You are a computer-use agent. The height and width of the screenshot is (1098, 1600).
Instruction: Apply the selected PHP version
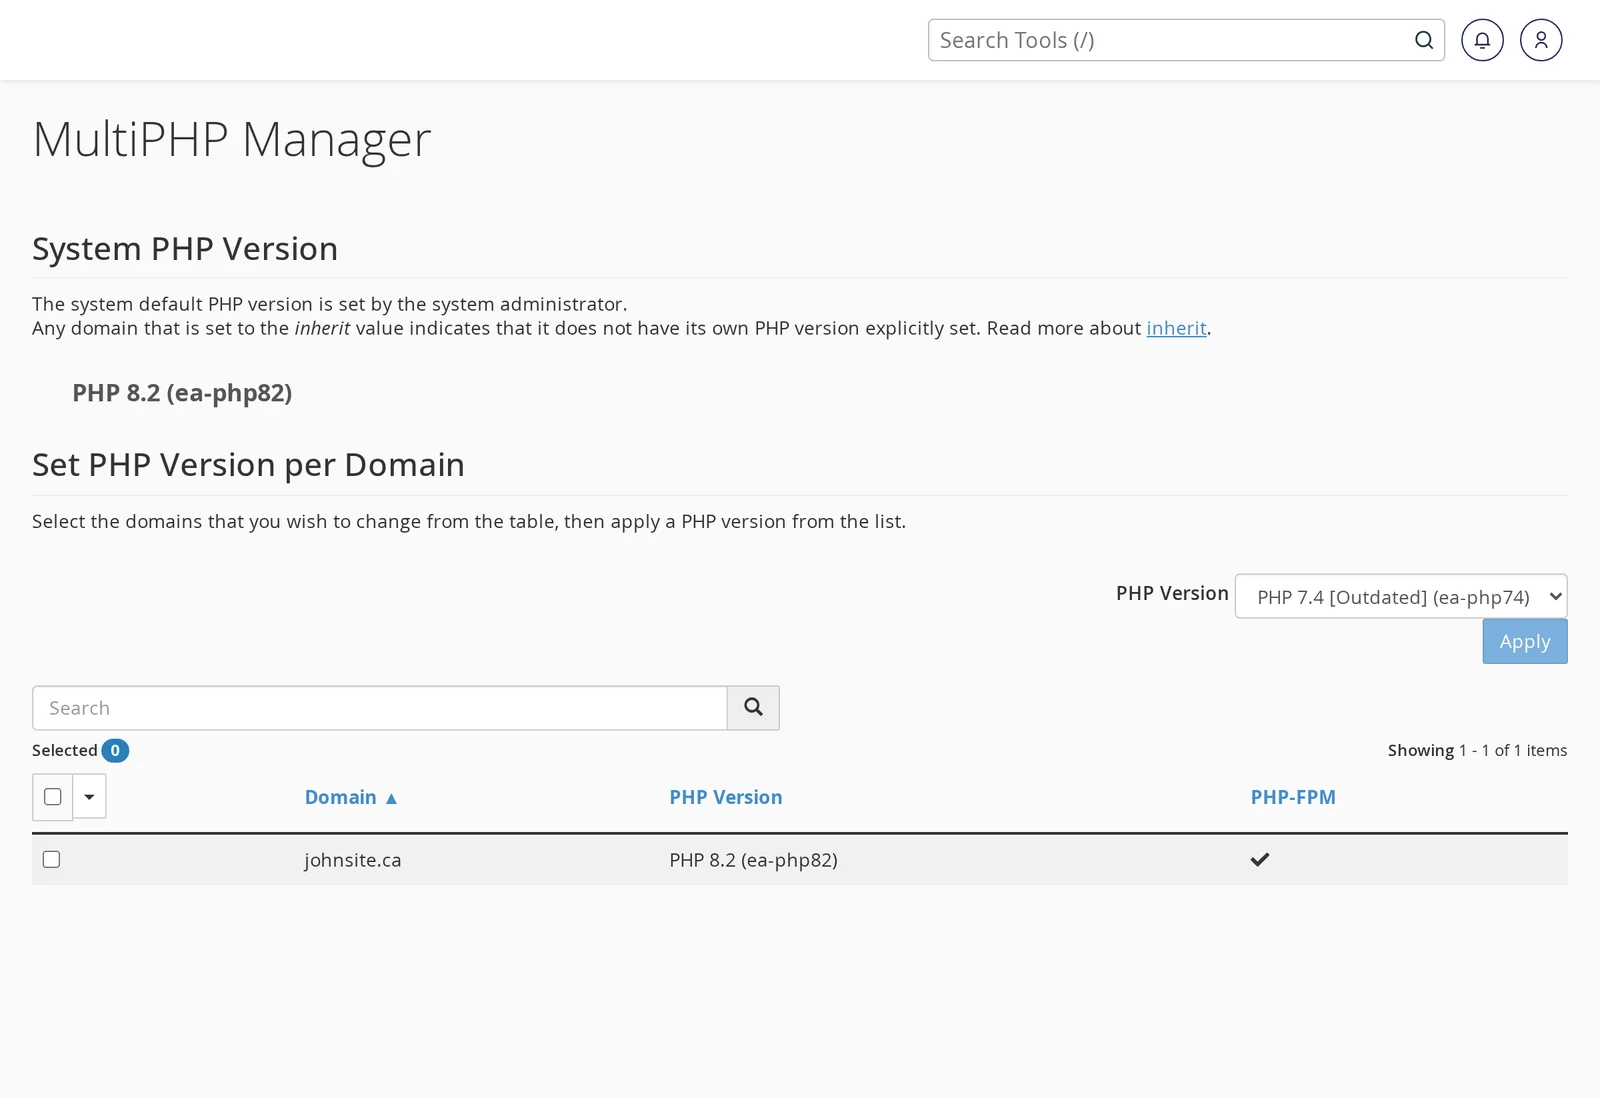pyautogui.click(x=1525, y=641)
